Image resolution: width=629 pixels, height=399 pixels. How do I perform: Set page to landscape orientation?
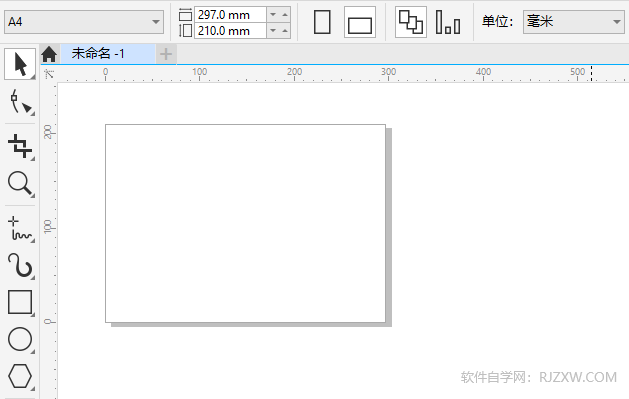click(360, 22)
